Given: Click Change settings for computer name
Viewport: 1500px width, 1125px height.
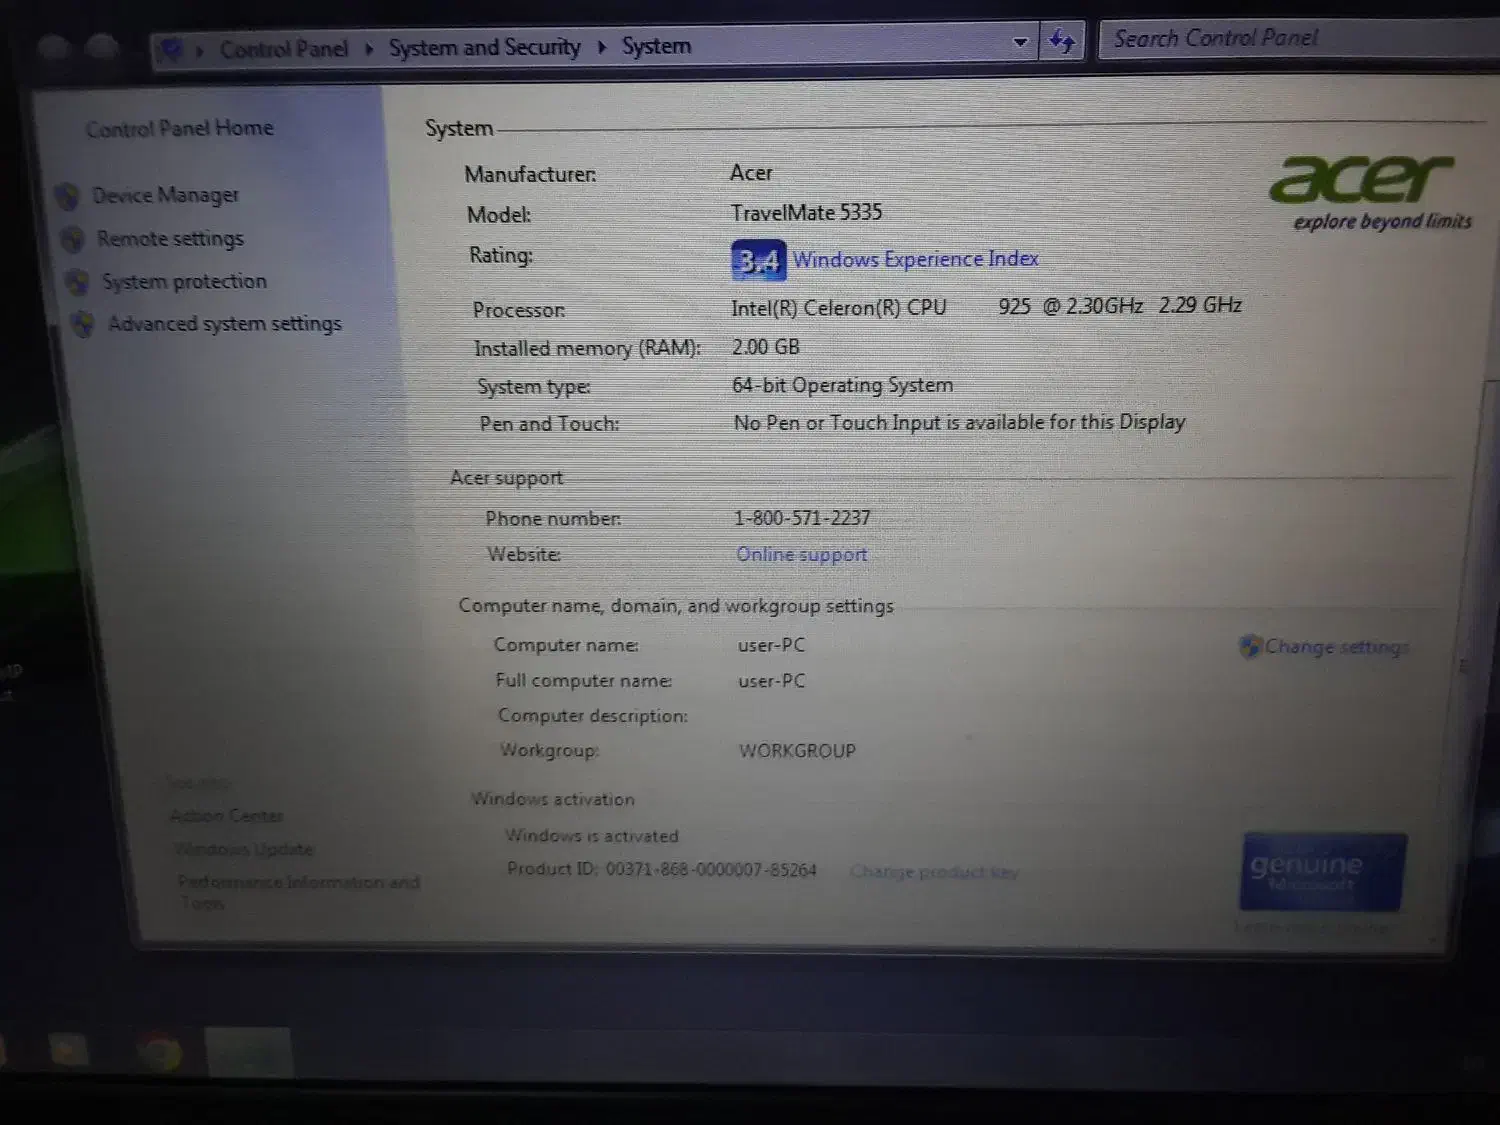Looking at the screenshot, I should click(1336, 647).
